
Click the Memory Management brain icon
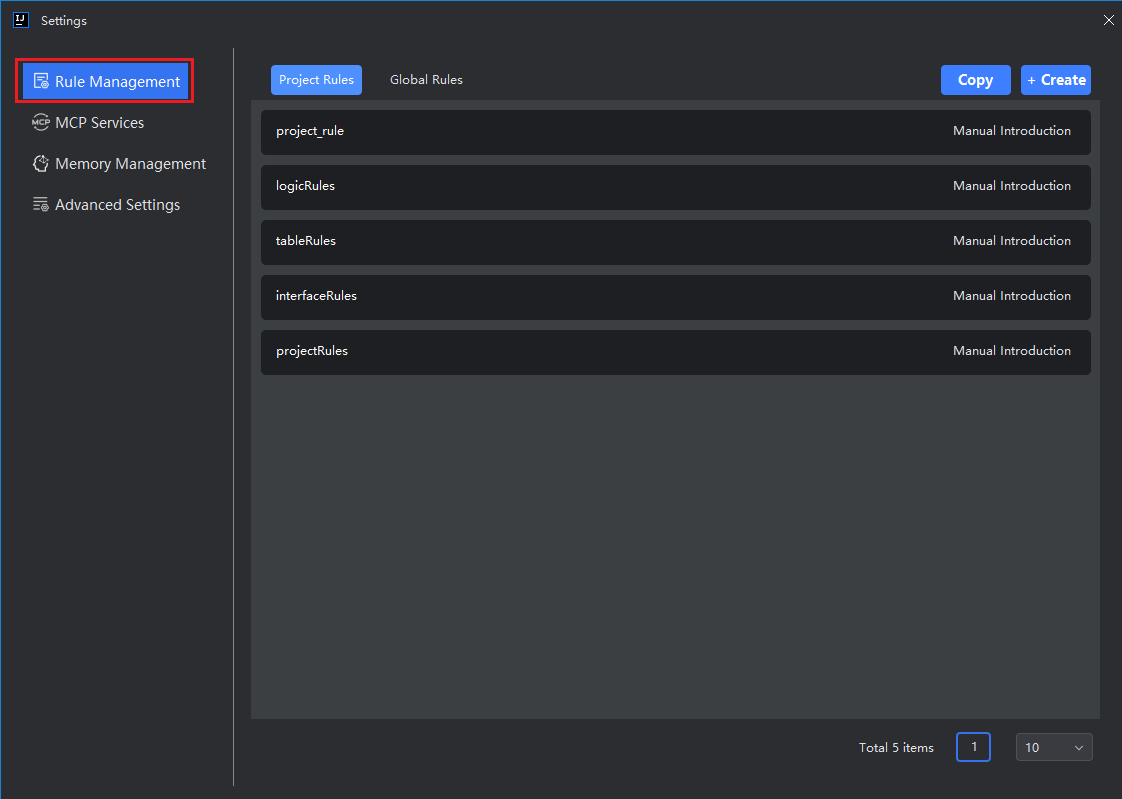[41, 164]
